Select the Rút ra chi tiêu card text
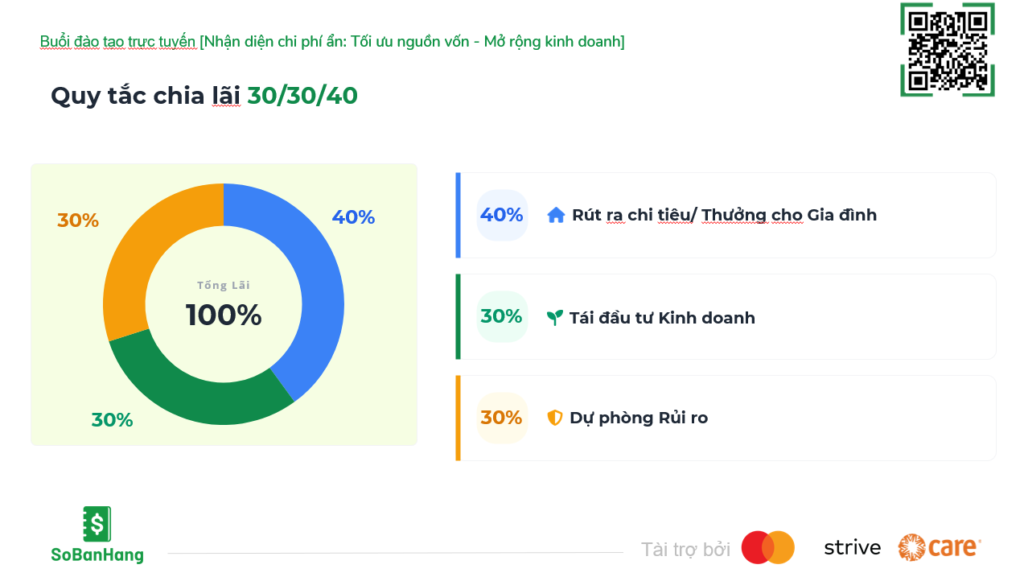1024x573 pixels. click(724, 215)
